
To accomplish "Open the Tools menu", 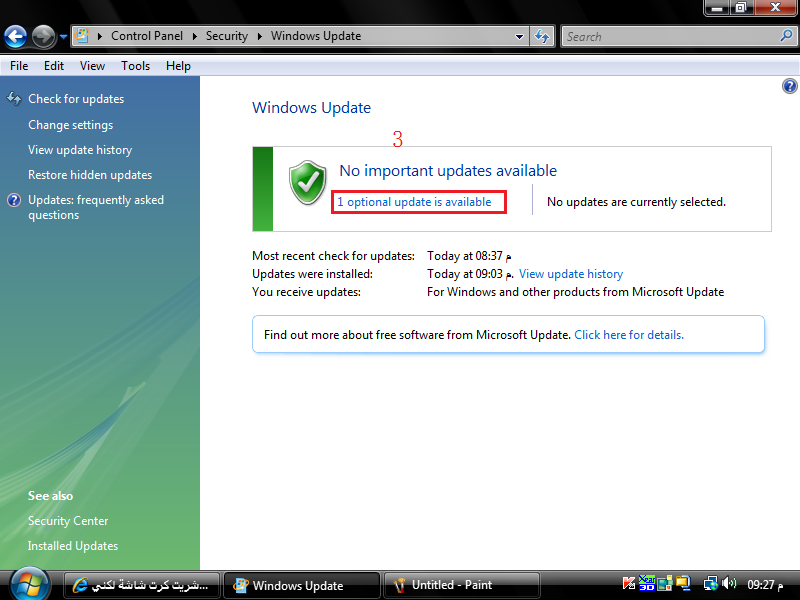I will point(135,66).
